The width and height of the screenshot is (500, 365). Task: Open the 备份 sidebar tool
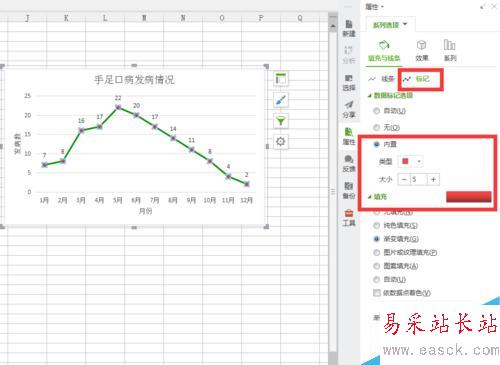pos(349,190)
